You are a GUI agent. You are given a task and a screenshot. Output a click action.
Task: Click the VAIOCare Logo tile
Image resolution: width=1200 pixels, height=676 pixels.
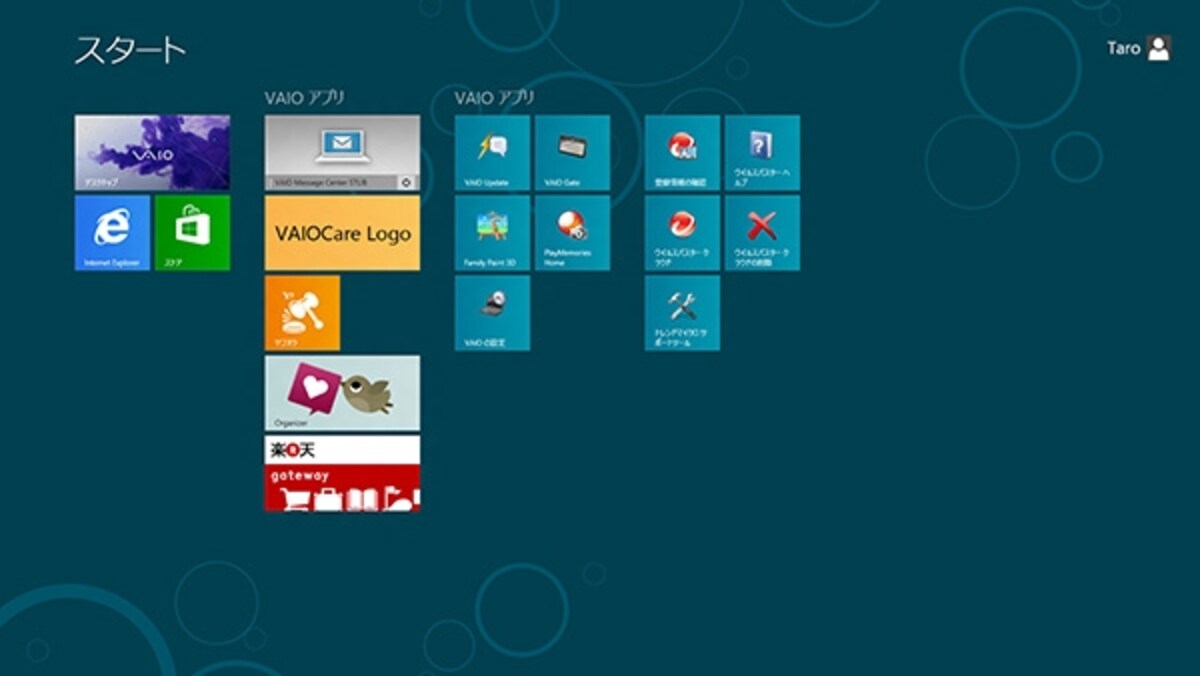coord(342,233)
